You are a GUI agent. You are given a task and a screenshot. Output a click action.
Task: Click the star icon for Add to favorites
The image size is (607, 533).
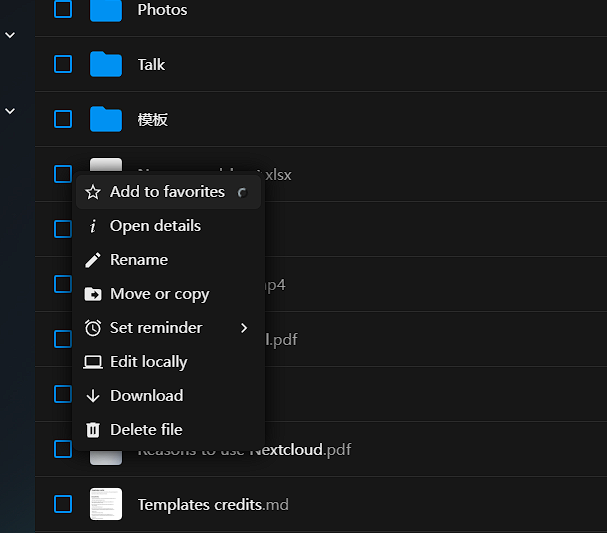(x=93, y=192)
